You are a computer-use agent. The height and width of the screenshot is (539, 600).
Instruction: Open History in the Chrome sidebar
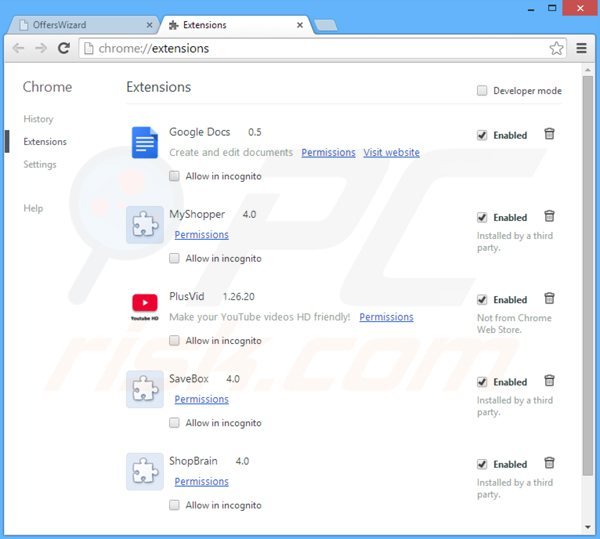point(38,119)
